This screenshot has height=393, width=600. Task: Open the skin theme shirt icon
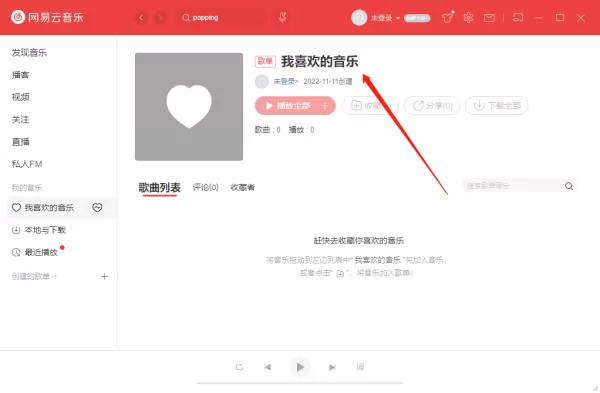tap(448, 18)
